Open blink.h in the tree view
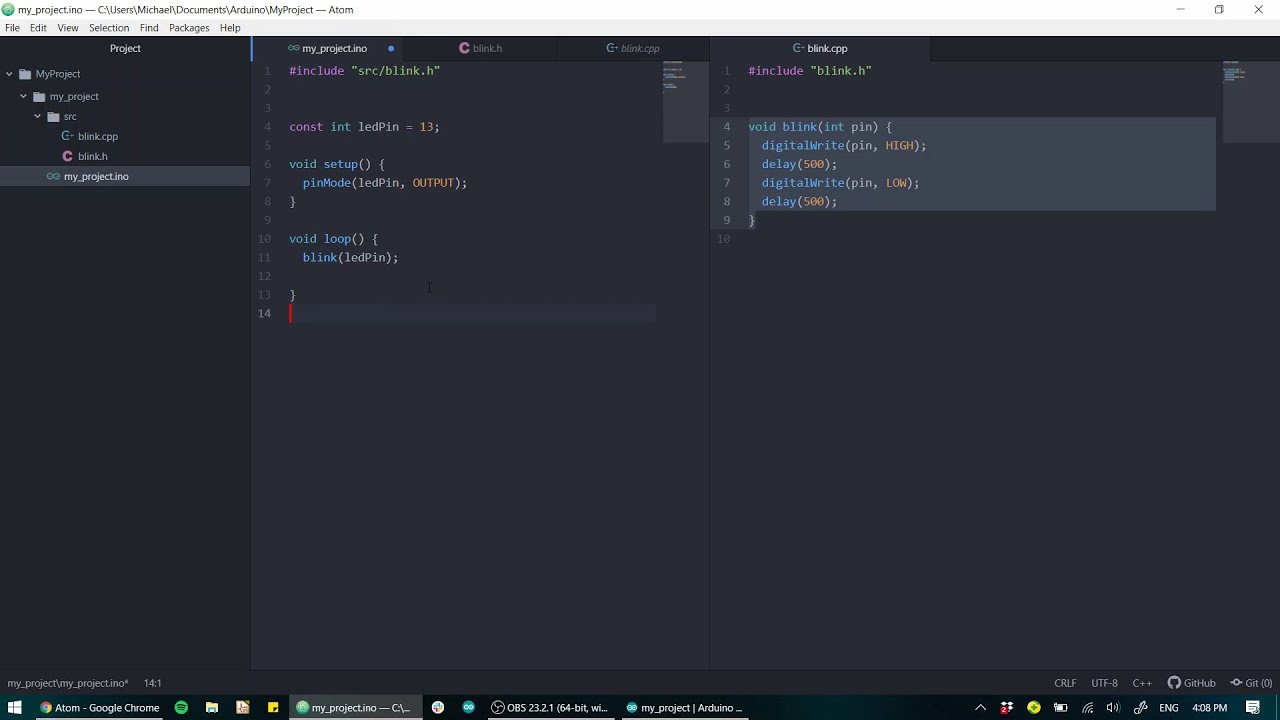 pyautogui.click(x=92, y=156)
